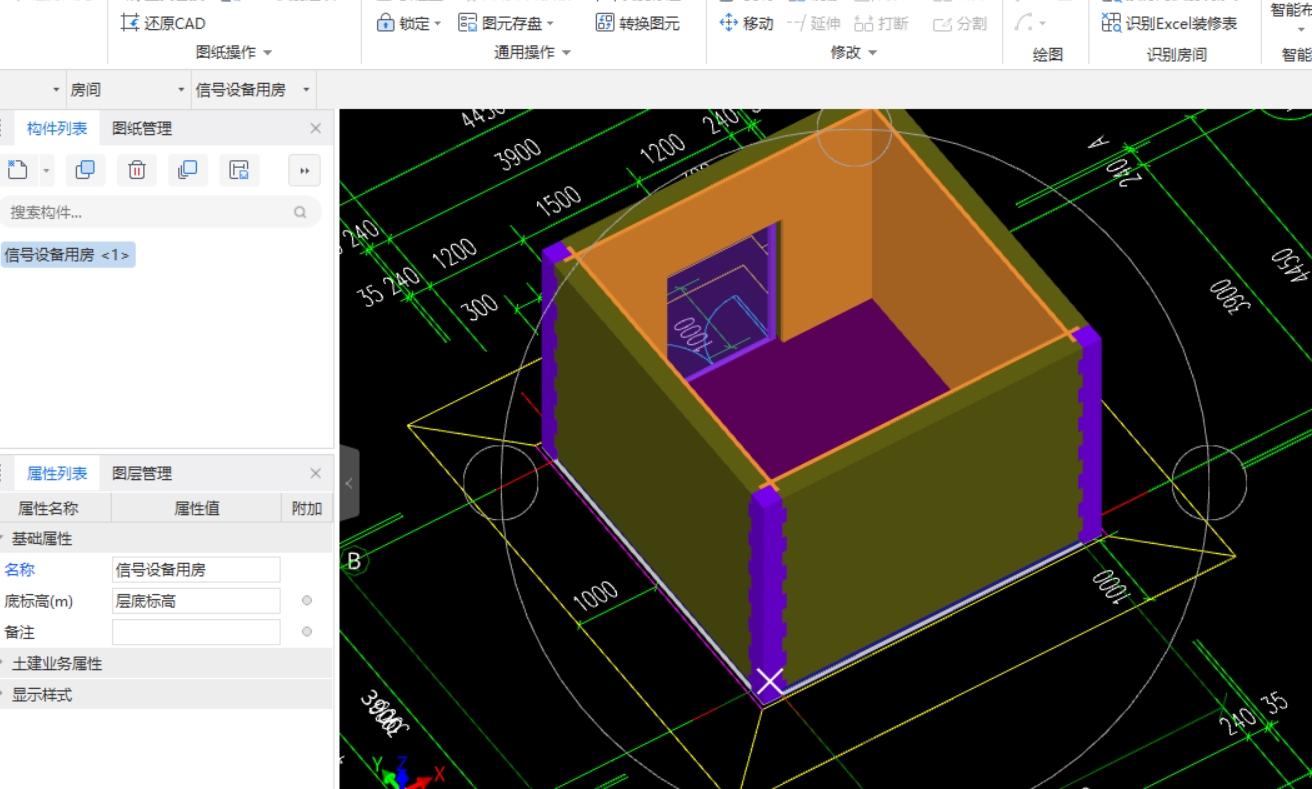Switch to the 图纸管理 tab
Viewport: 1312px width, 789px height.
click(142, 129)
